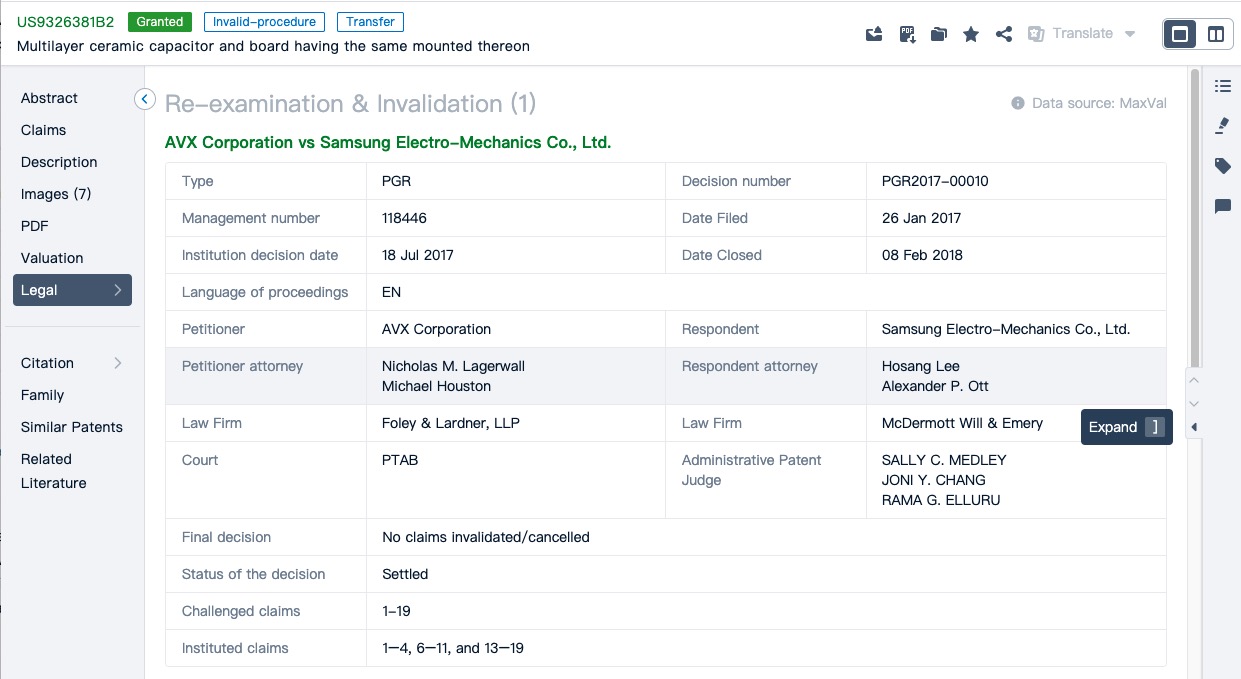Switch to split two-column view
The width and height of the screenshot is (1241, 679).
pos(1215,34)
